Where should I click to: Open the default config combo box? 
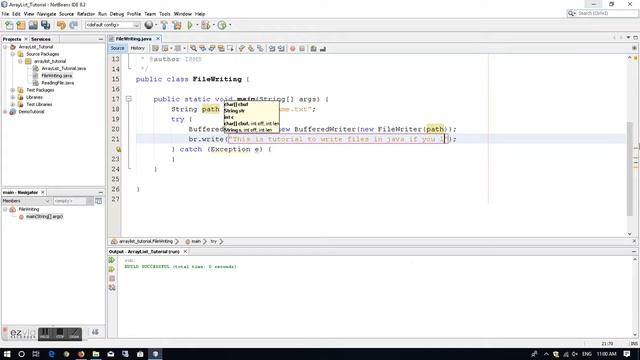coord(112,25)
